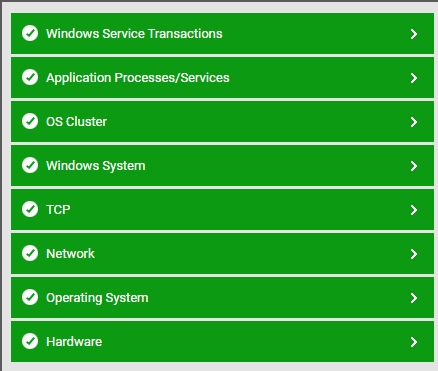
Task: Select the Operating System label text
Action: (x=97, y=298)
